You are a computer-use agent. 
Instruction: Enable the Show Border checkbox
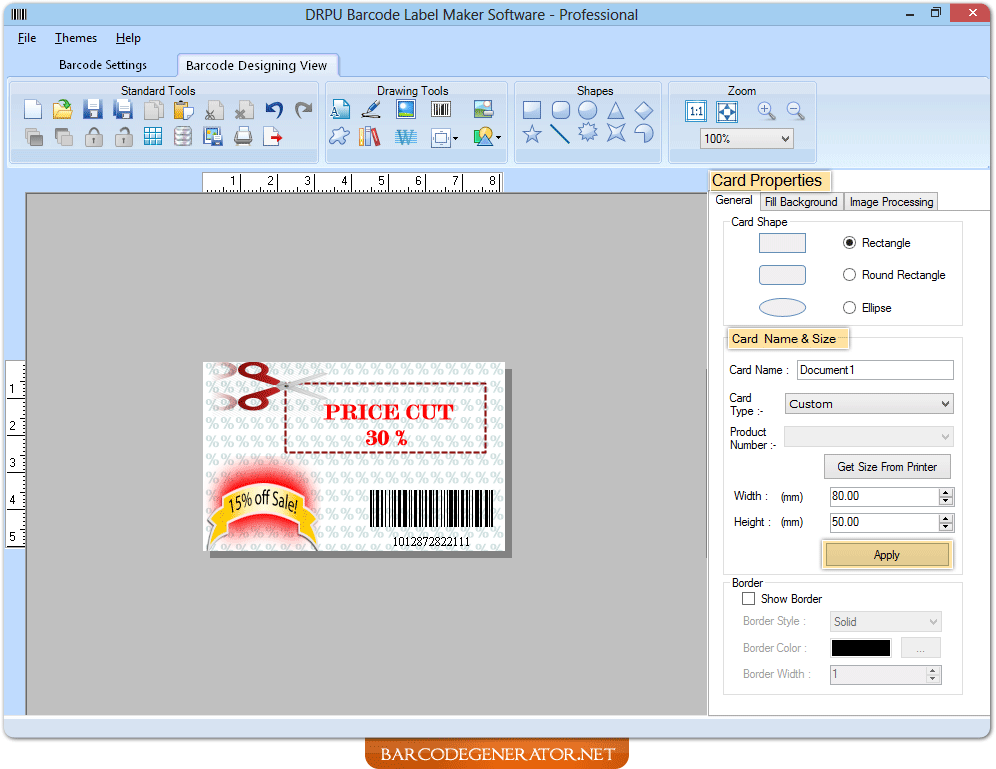tap(749, 598)
